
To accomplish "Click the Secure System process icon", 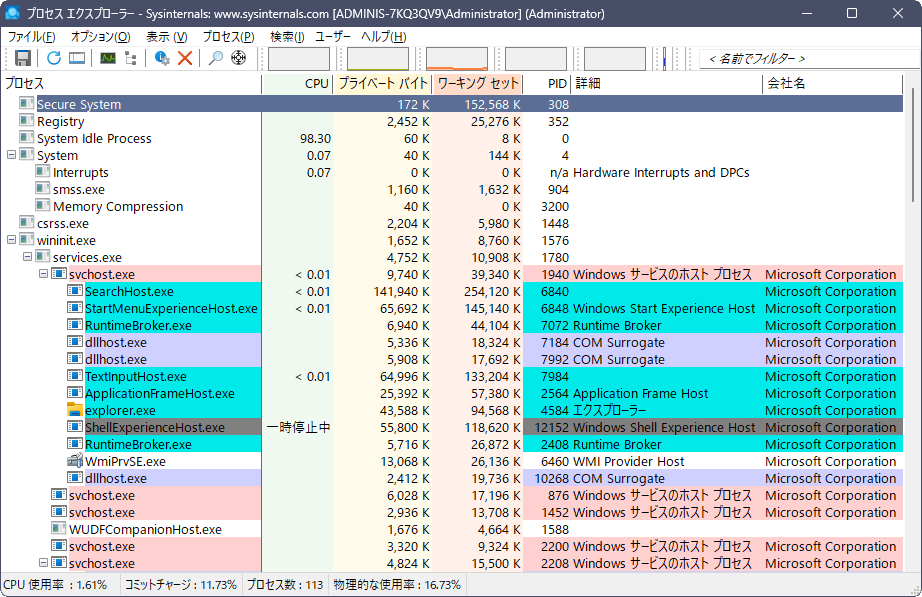I will point(26,104).
